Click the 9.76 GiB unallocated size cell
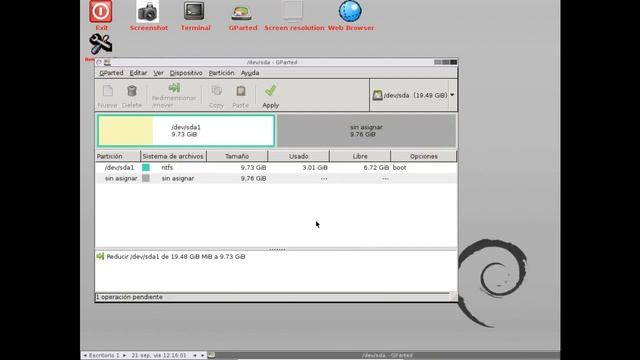The height and width of the screenshot is (360, 640). click(253, 178)
